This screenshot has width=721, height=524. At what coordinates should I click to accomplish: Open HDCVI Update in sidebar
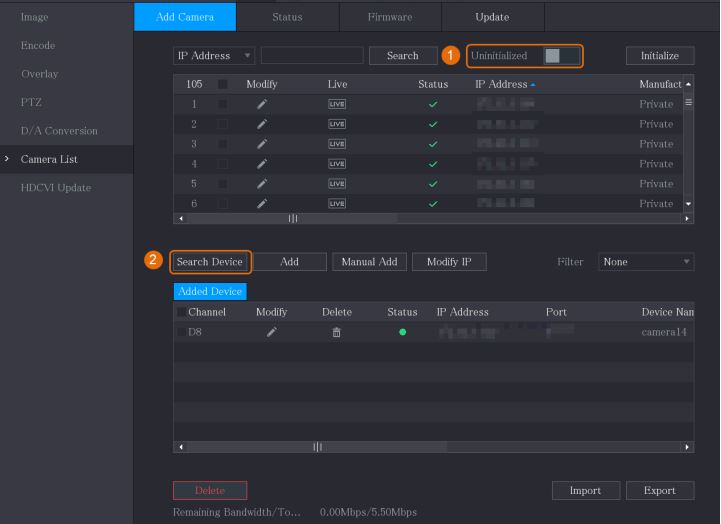tap(56, 188)
